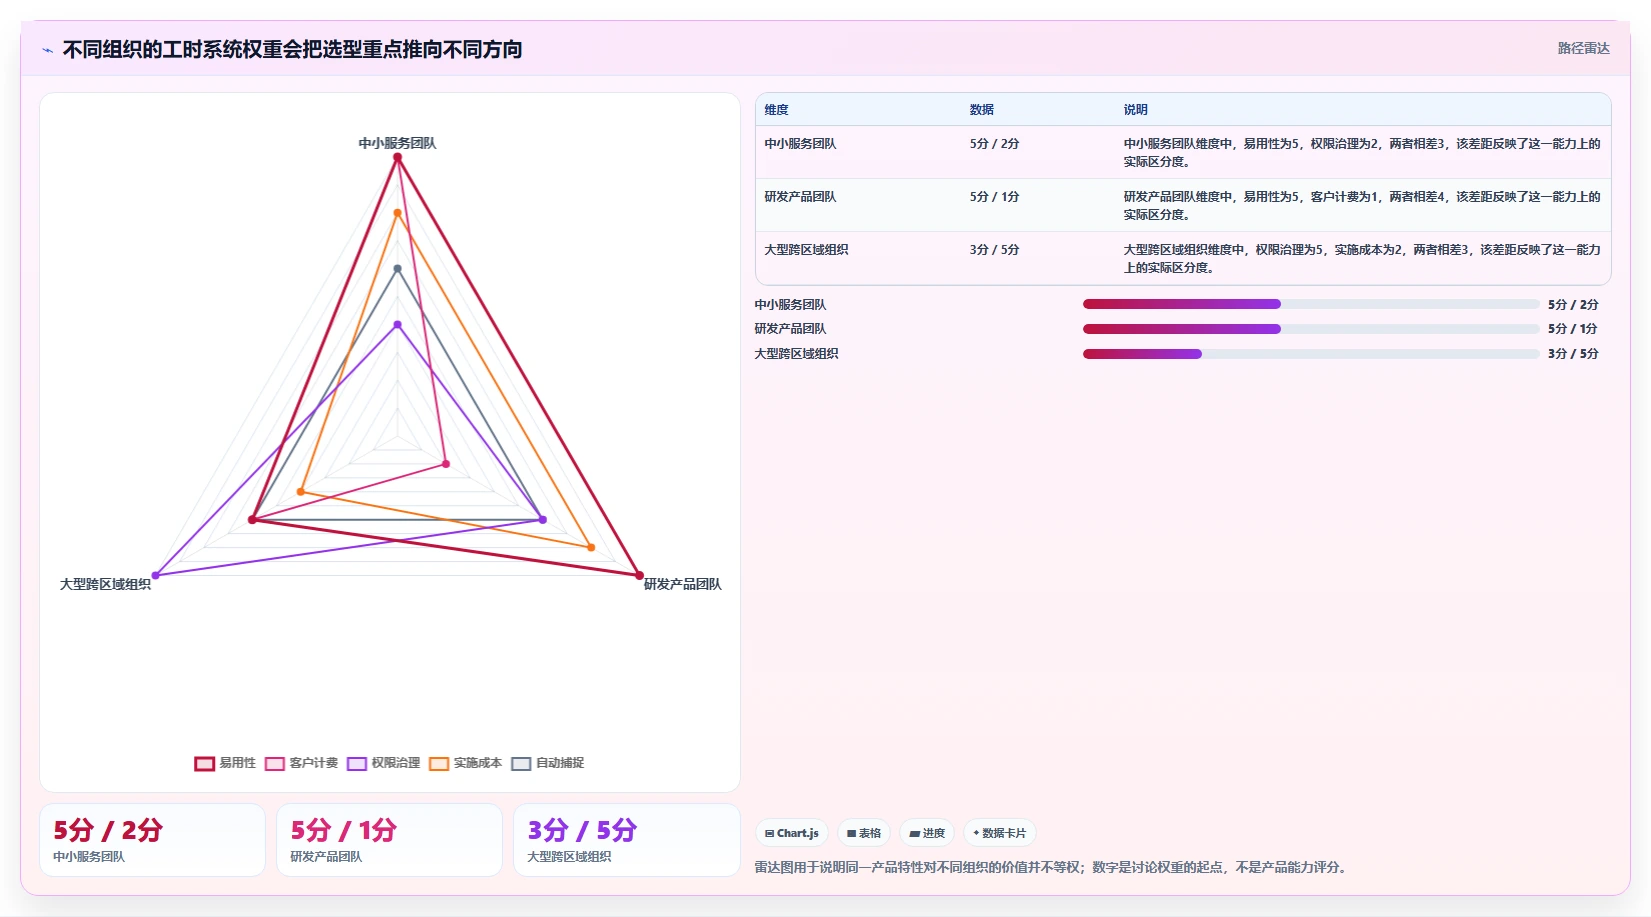
Task: Click the orange 实施成本 point on 研发产品团队 axis
Action: [x=591, y=548]
